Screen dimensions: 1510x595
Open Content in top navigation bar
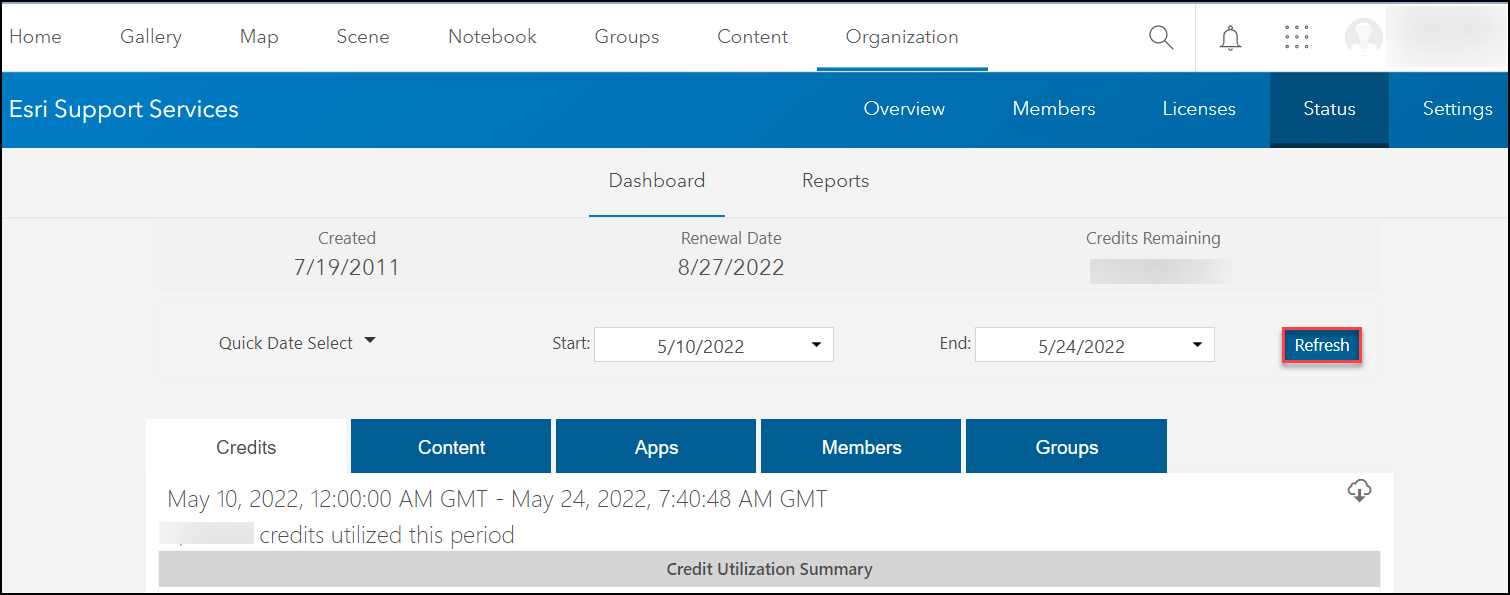[x=752, y=37]
